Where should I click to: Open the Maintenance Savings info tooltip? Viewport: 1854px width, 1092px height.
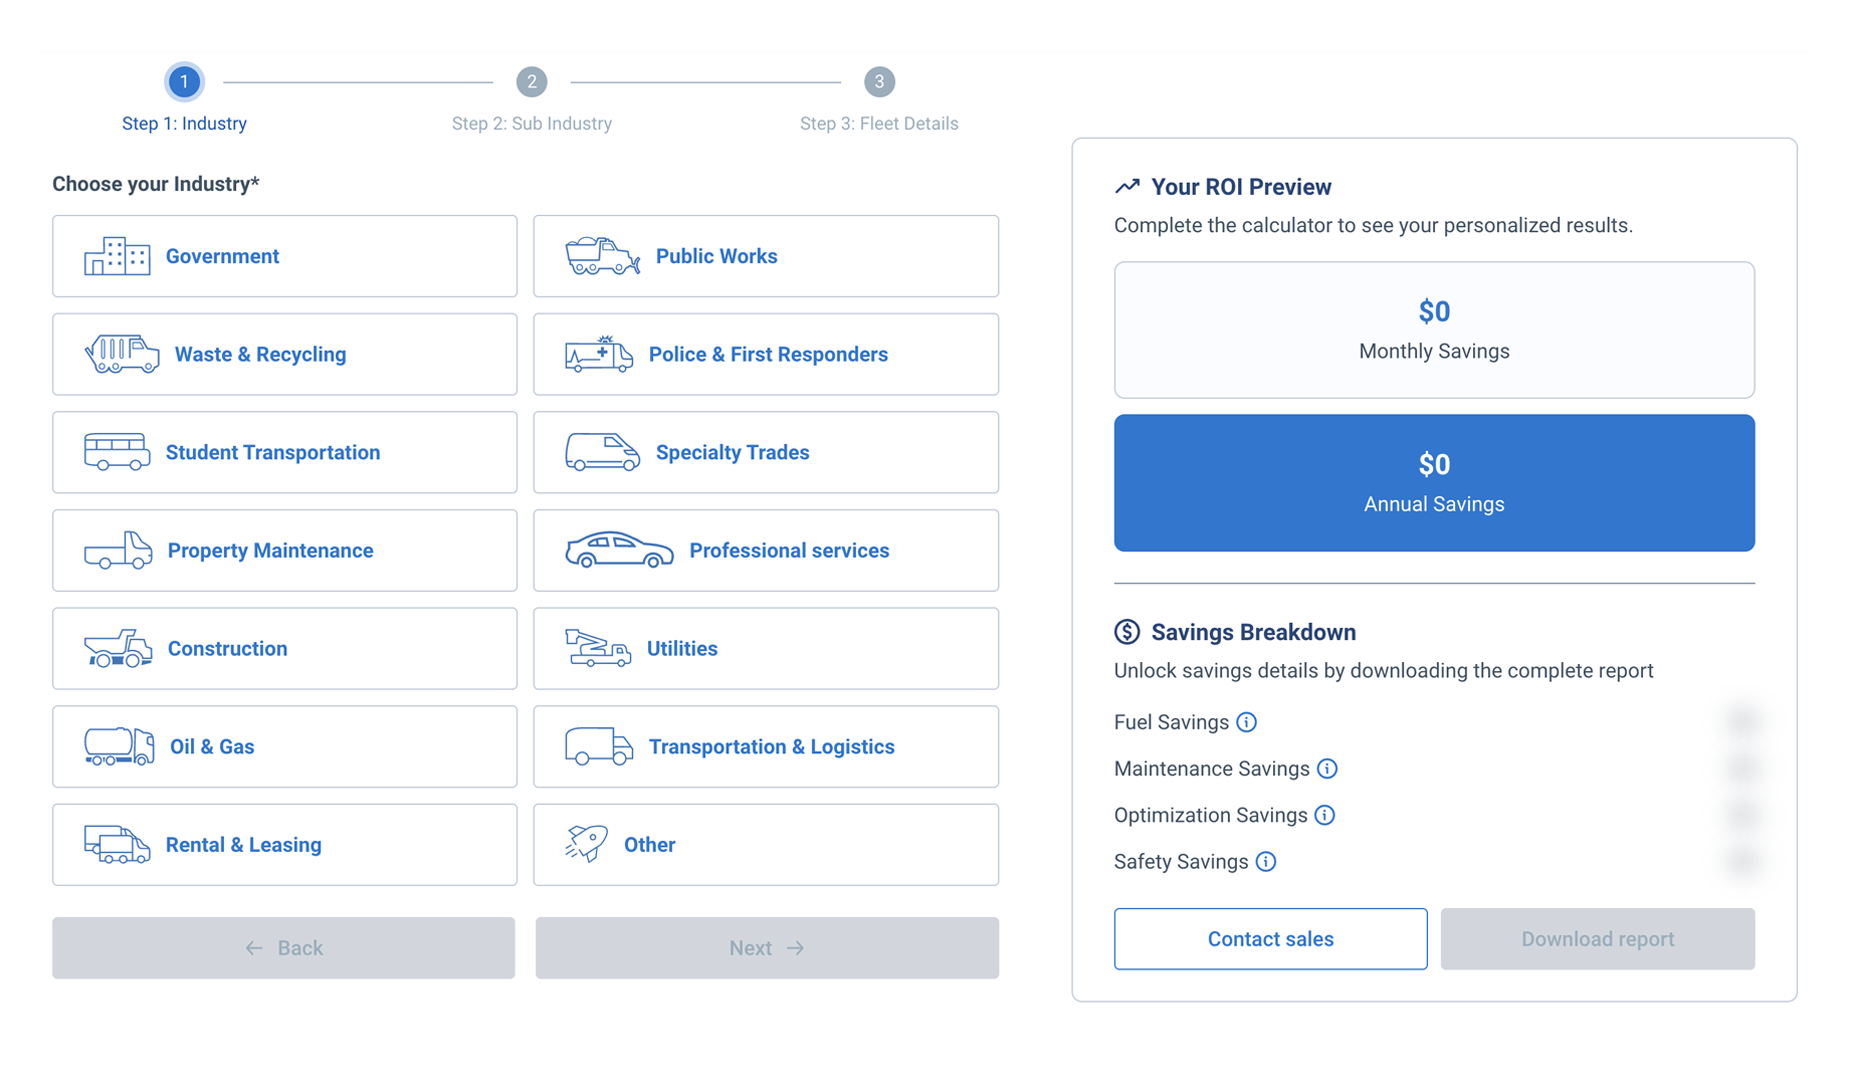[1328, 768]
